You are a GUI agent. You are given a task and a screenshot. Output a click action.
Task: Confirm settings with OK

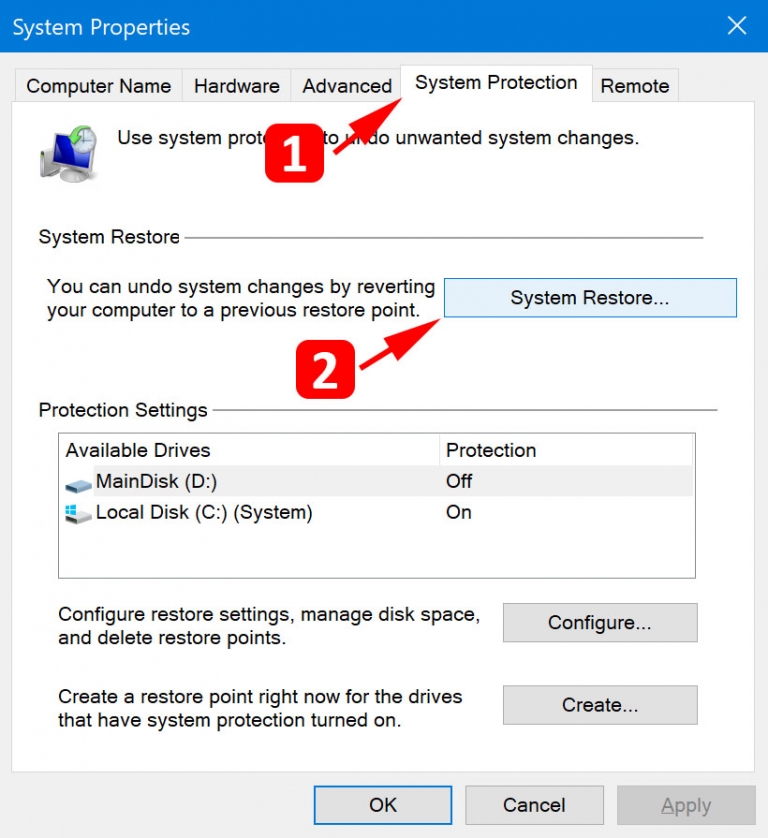pyautogui.click(x=382, y=804)
